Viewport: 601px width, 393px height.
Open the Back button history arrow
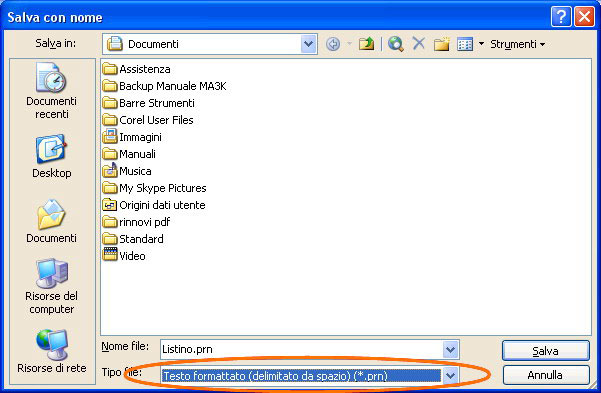tap(349, 44)
